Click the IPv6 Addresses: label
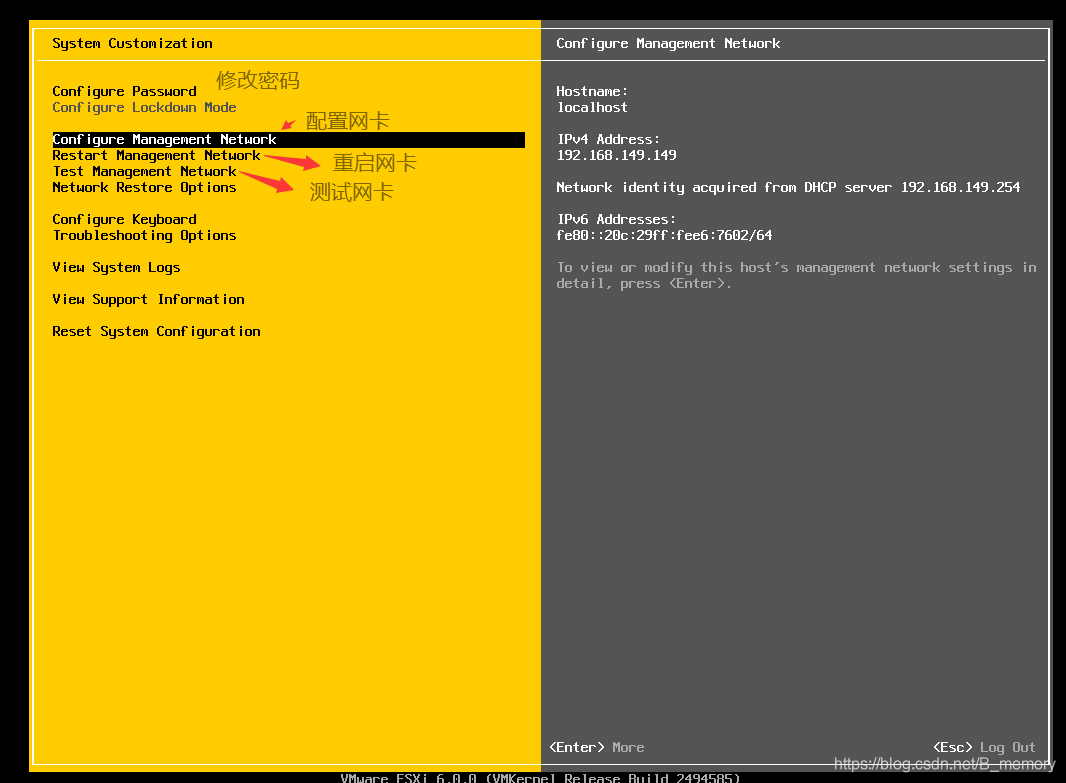 coord(617,220)
